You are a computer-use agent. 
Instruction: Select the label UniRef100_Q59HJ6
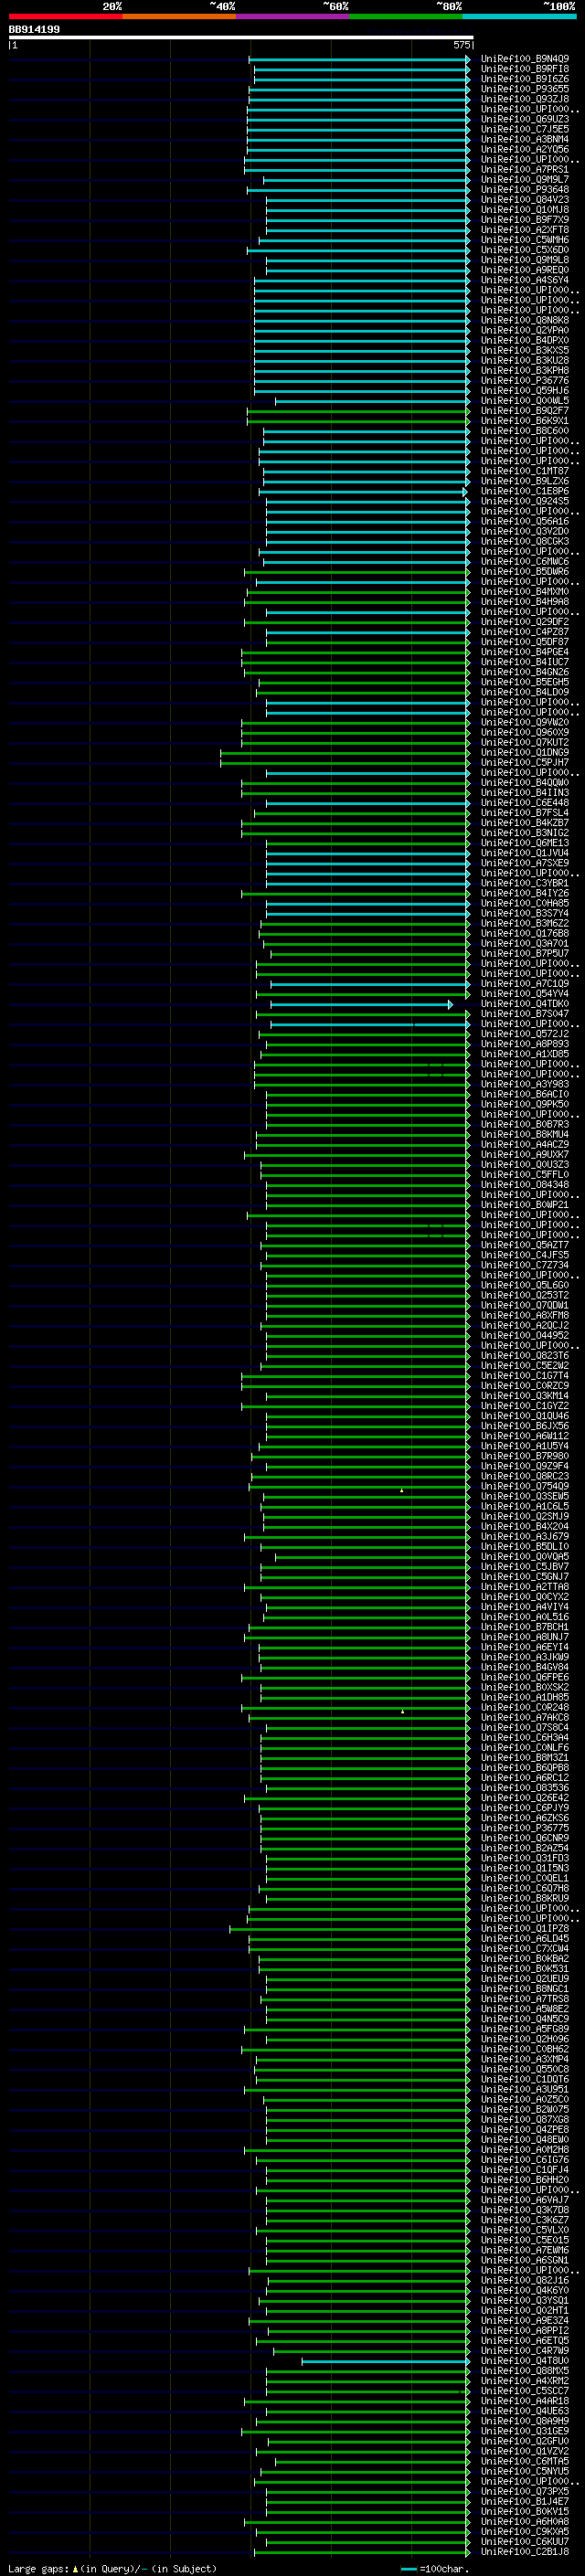(524, 390)
